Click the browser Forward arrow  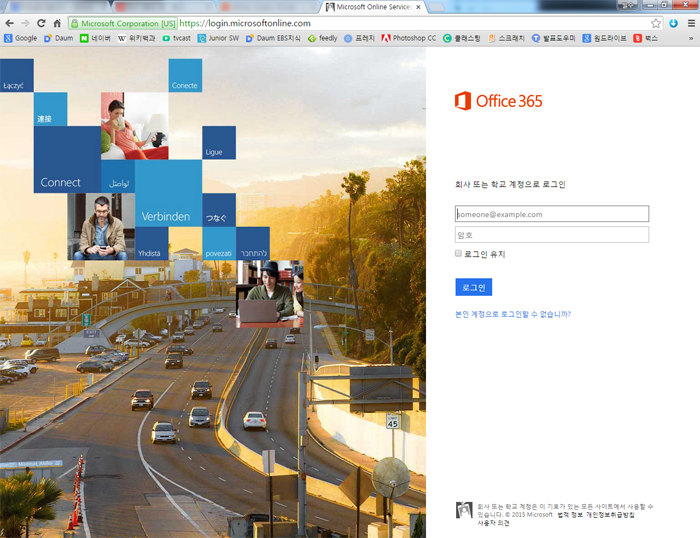point(25,23)
